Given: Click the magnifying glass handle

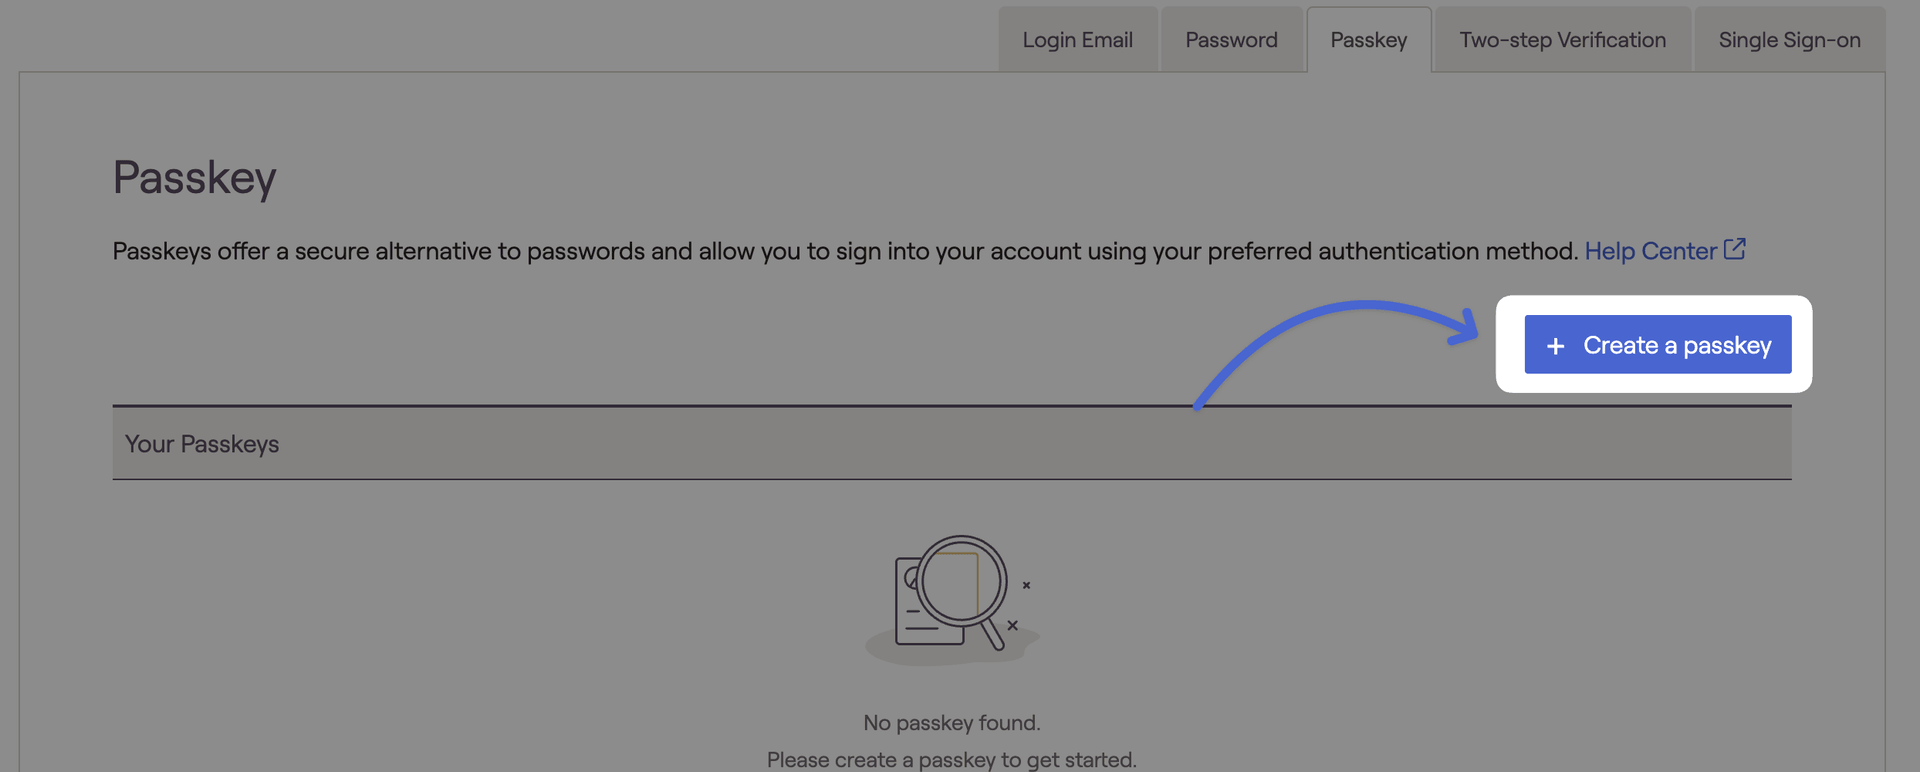Looking at the screenshot, I should 993,636.
